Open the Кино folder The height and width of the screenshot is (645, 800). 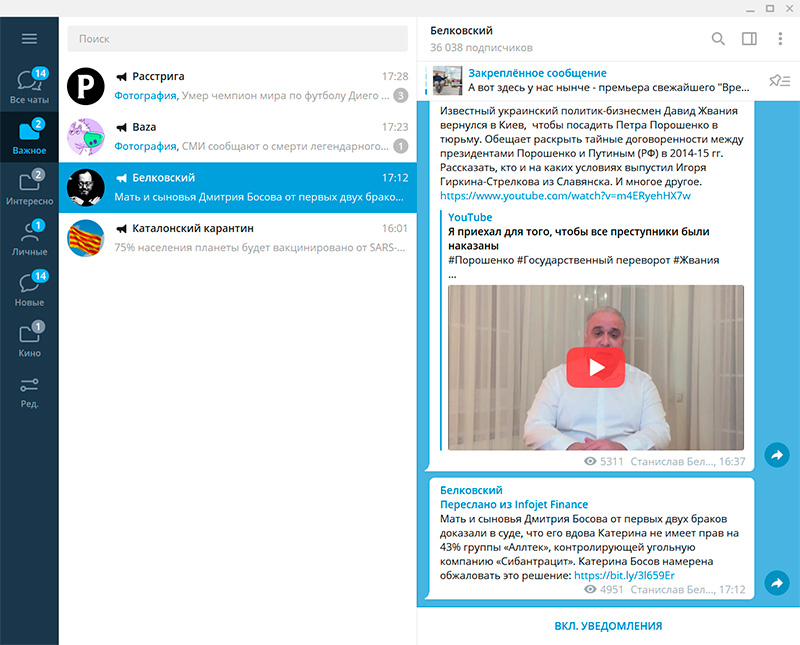29,340
